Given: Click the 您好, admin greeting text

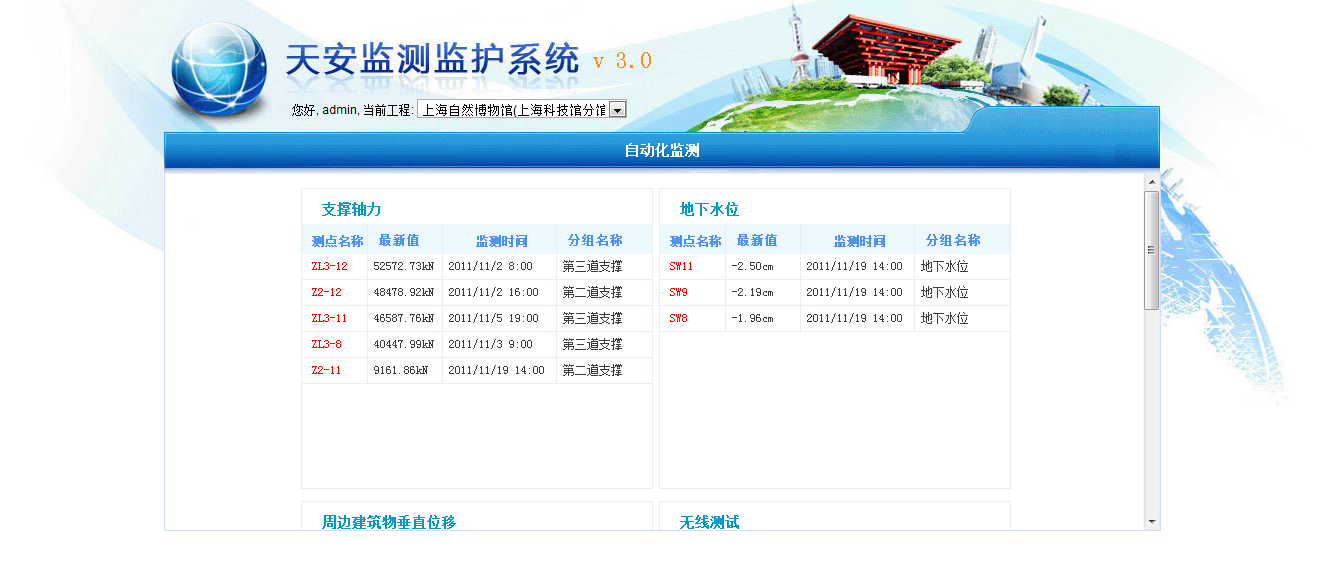Looking at the screenshot, I should point(324,110).
